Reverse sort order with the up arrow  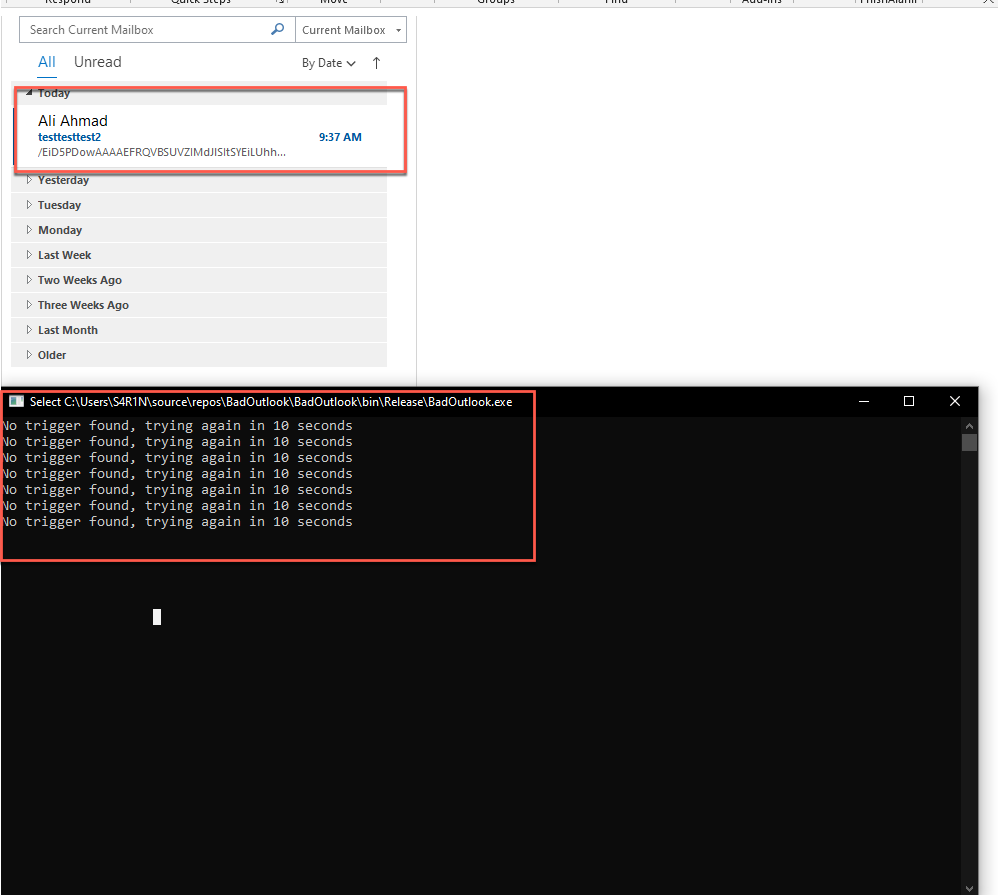point(376,63)
